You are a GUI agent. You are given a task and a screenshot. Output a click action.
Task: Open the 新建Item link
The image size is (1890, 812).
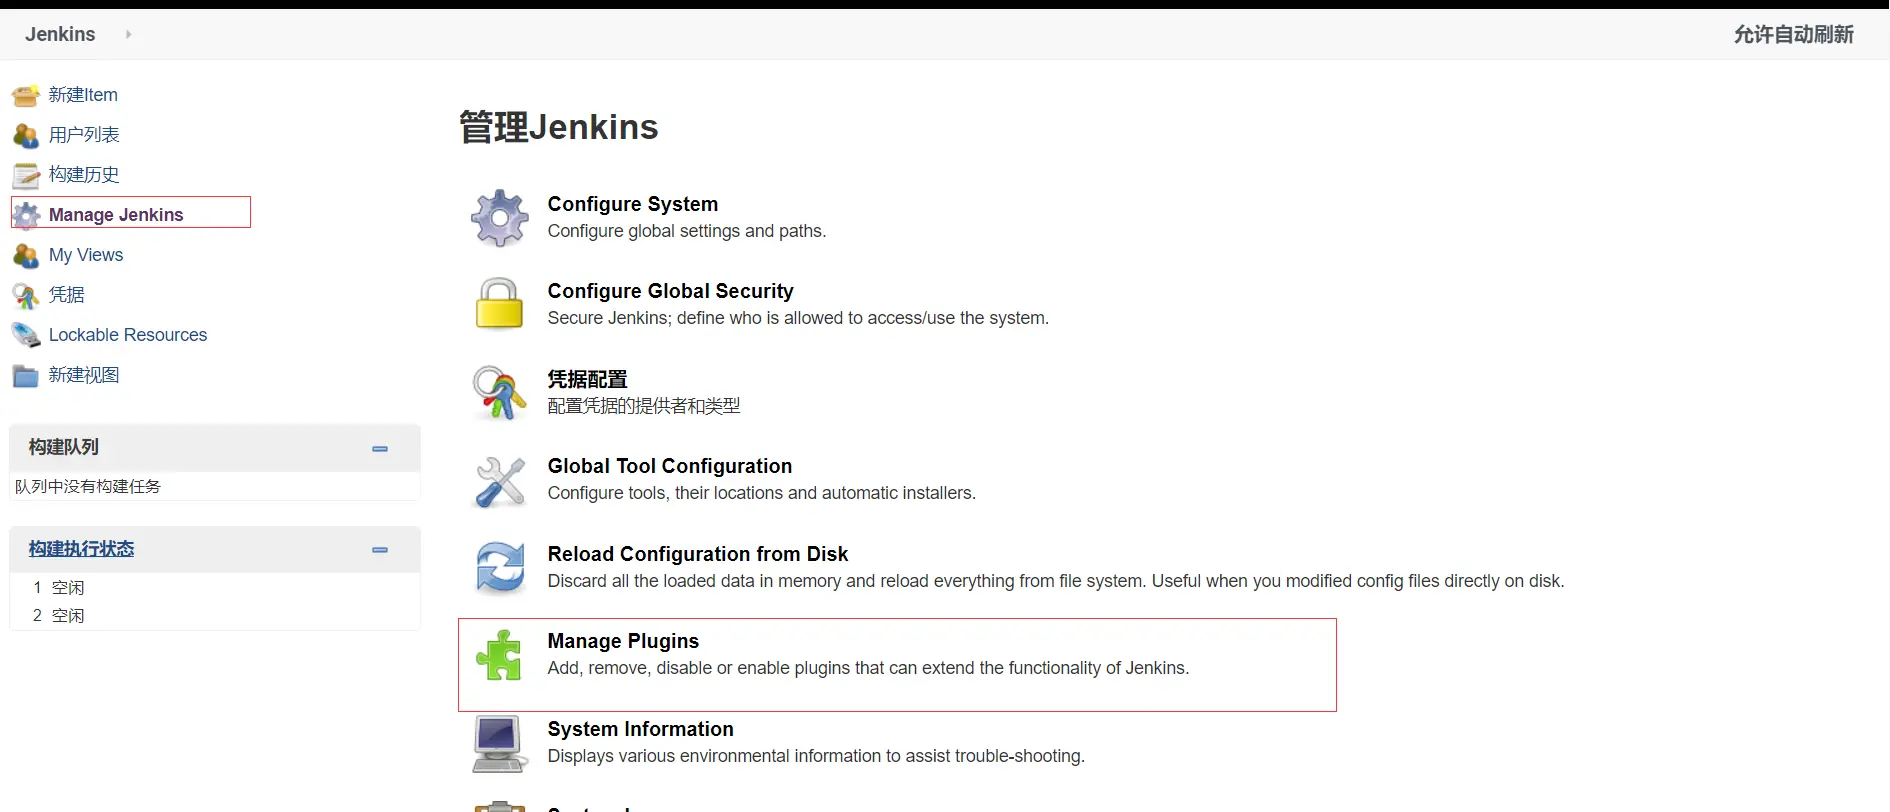(83, 95)
